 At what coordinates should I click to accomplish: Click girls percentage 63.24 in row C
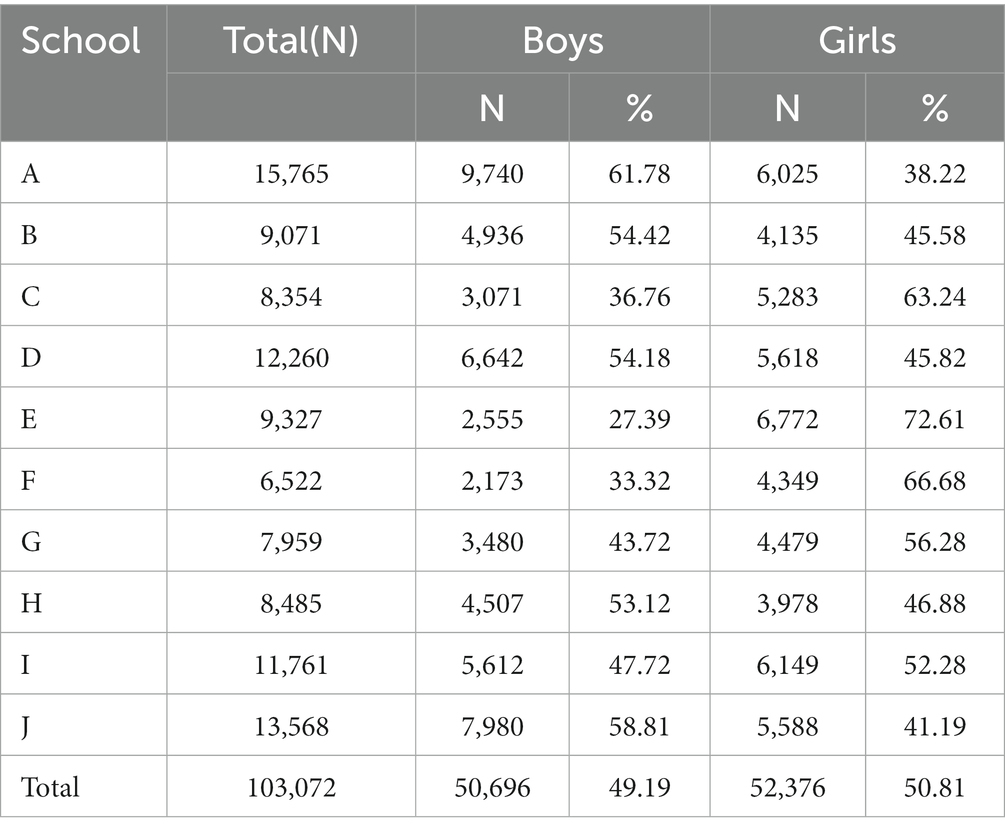tap(934, 297)
